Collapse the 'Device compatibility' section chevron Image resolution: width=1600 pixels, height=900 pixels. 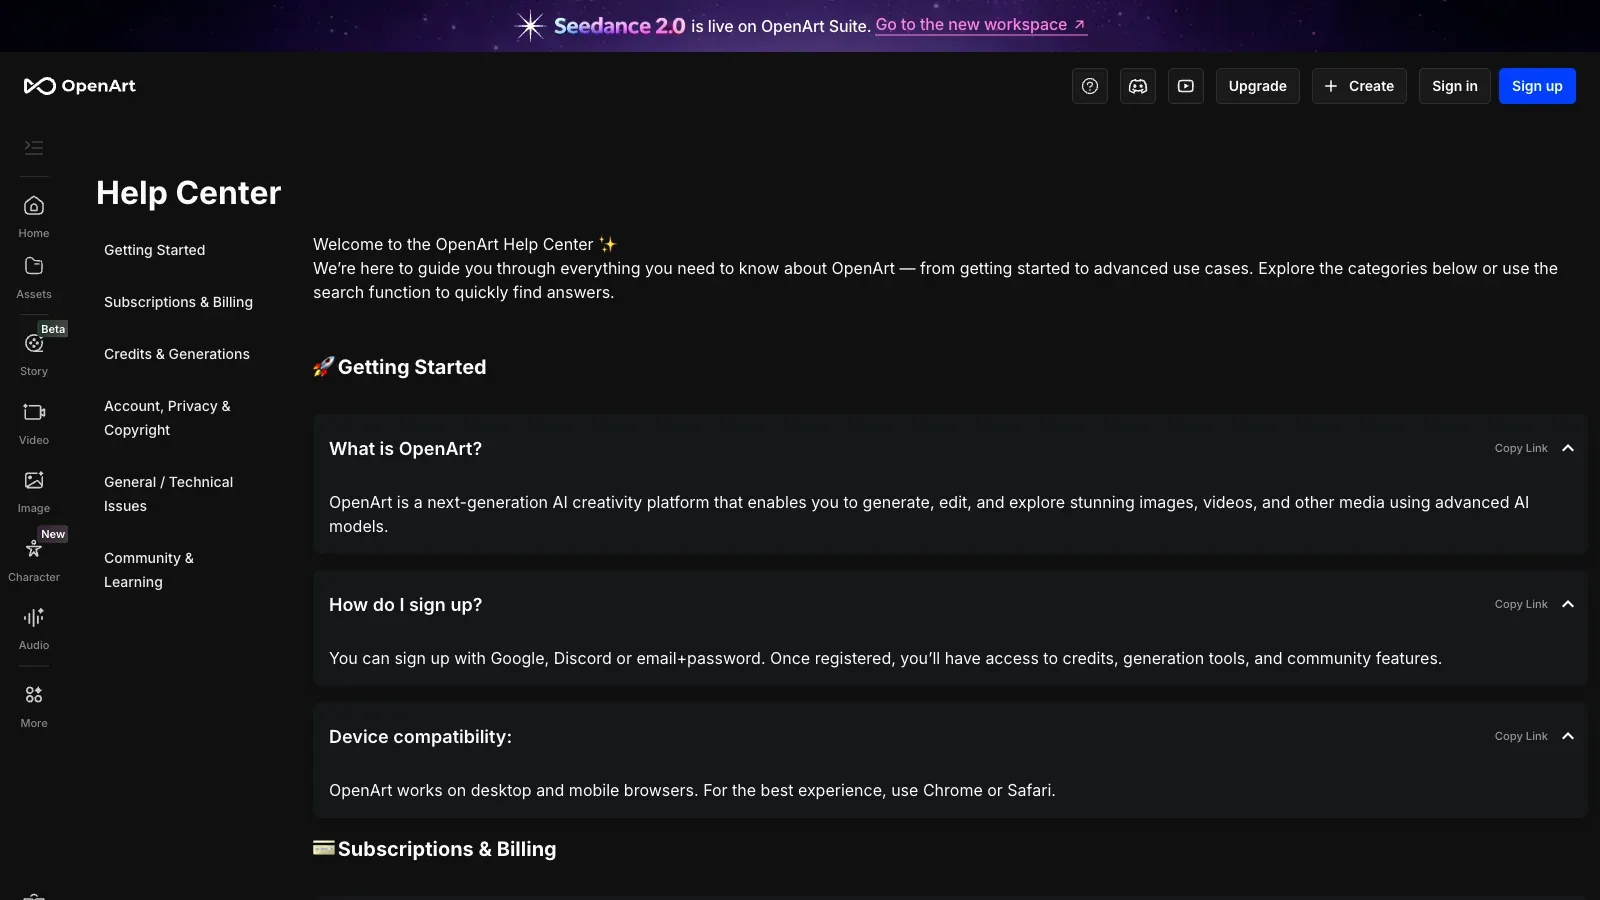pyautogui.click(x=1568, y=736)
